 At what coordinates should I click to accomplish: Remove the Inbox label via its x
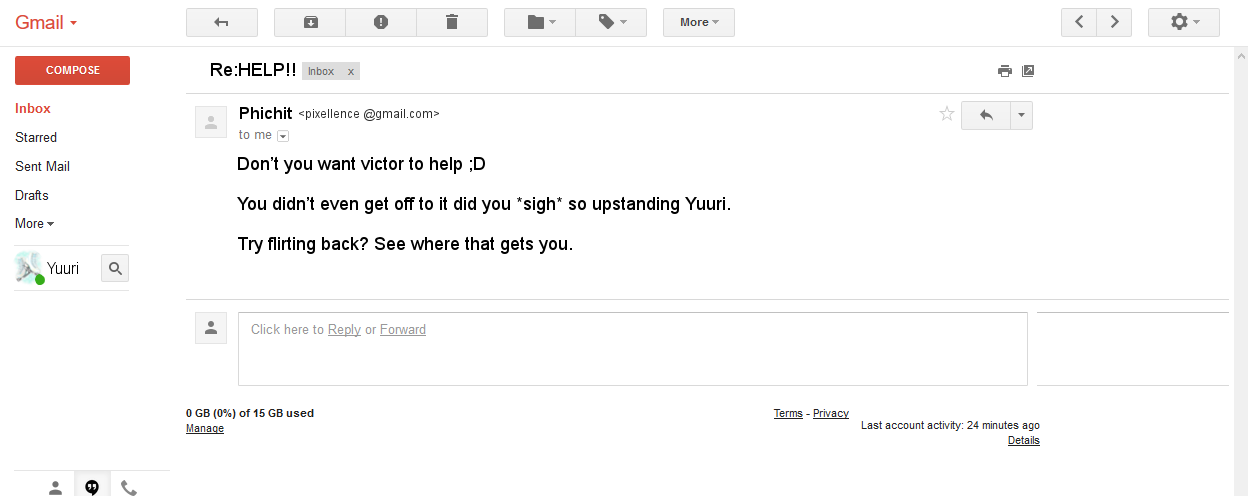pyautogui.click(x=351, y=72)
